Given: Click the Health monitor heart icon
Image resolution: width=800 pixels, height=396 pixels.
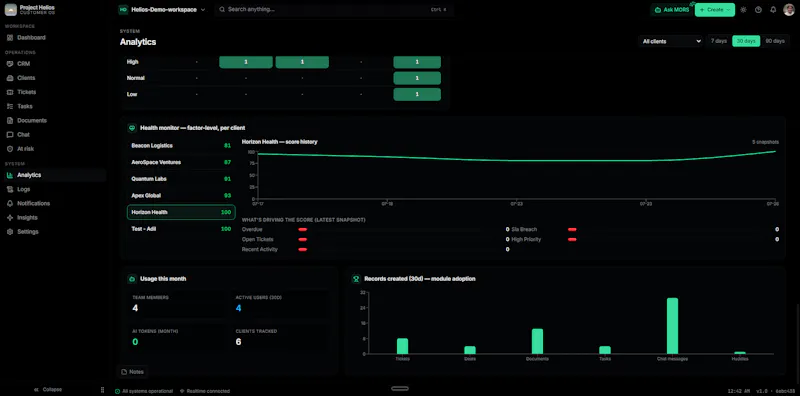Looking at the screenshot, I should pyautogui.click(x=132, y=128).
